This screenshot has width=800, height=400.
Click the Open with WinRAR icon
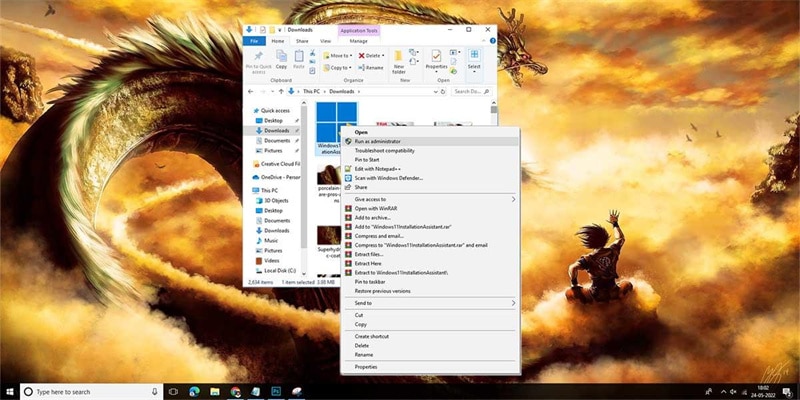click(x=348, y=209)
